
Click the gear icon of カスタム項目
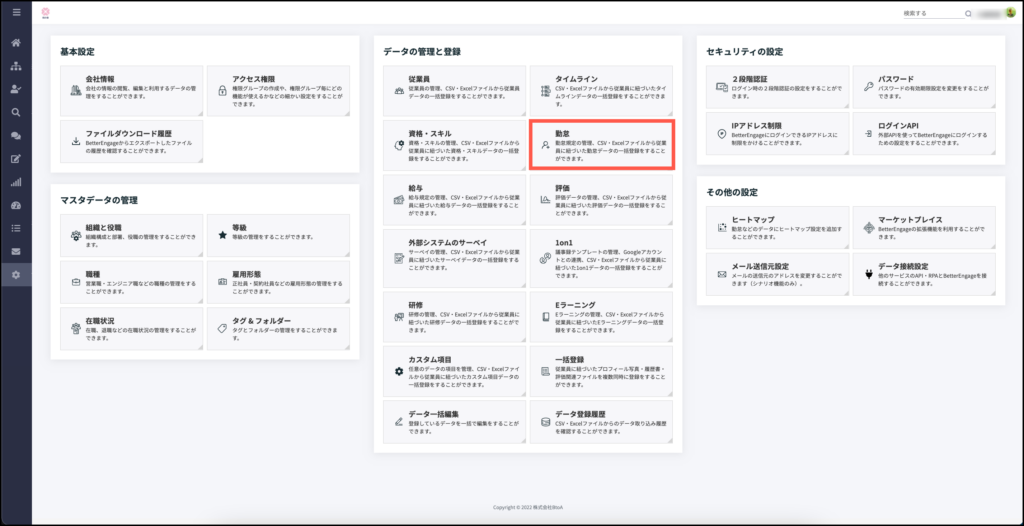click(398, 371)
